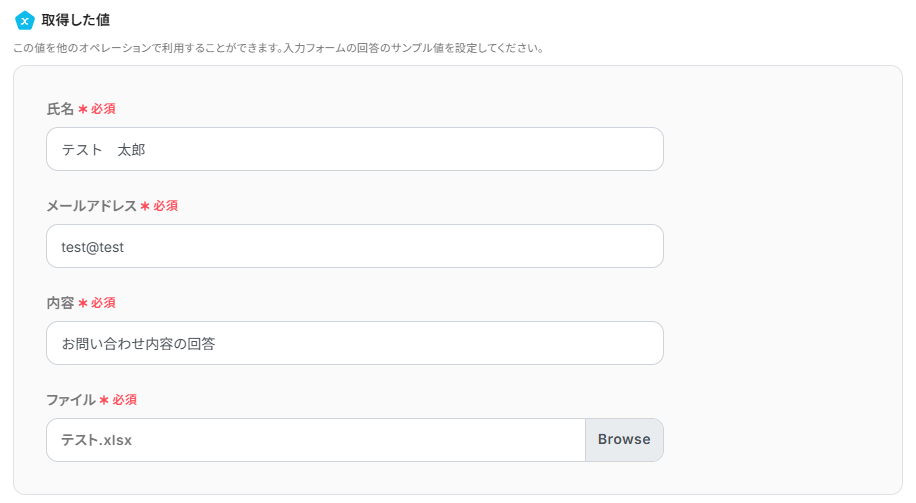This screenshot has width=916, height=503.
Task: Click the 必須 text beside 氏名
Action: click(x=104, y=109)
